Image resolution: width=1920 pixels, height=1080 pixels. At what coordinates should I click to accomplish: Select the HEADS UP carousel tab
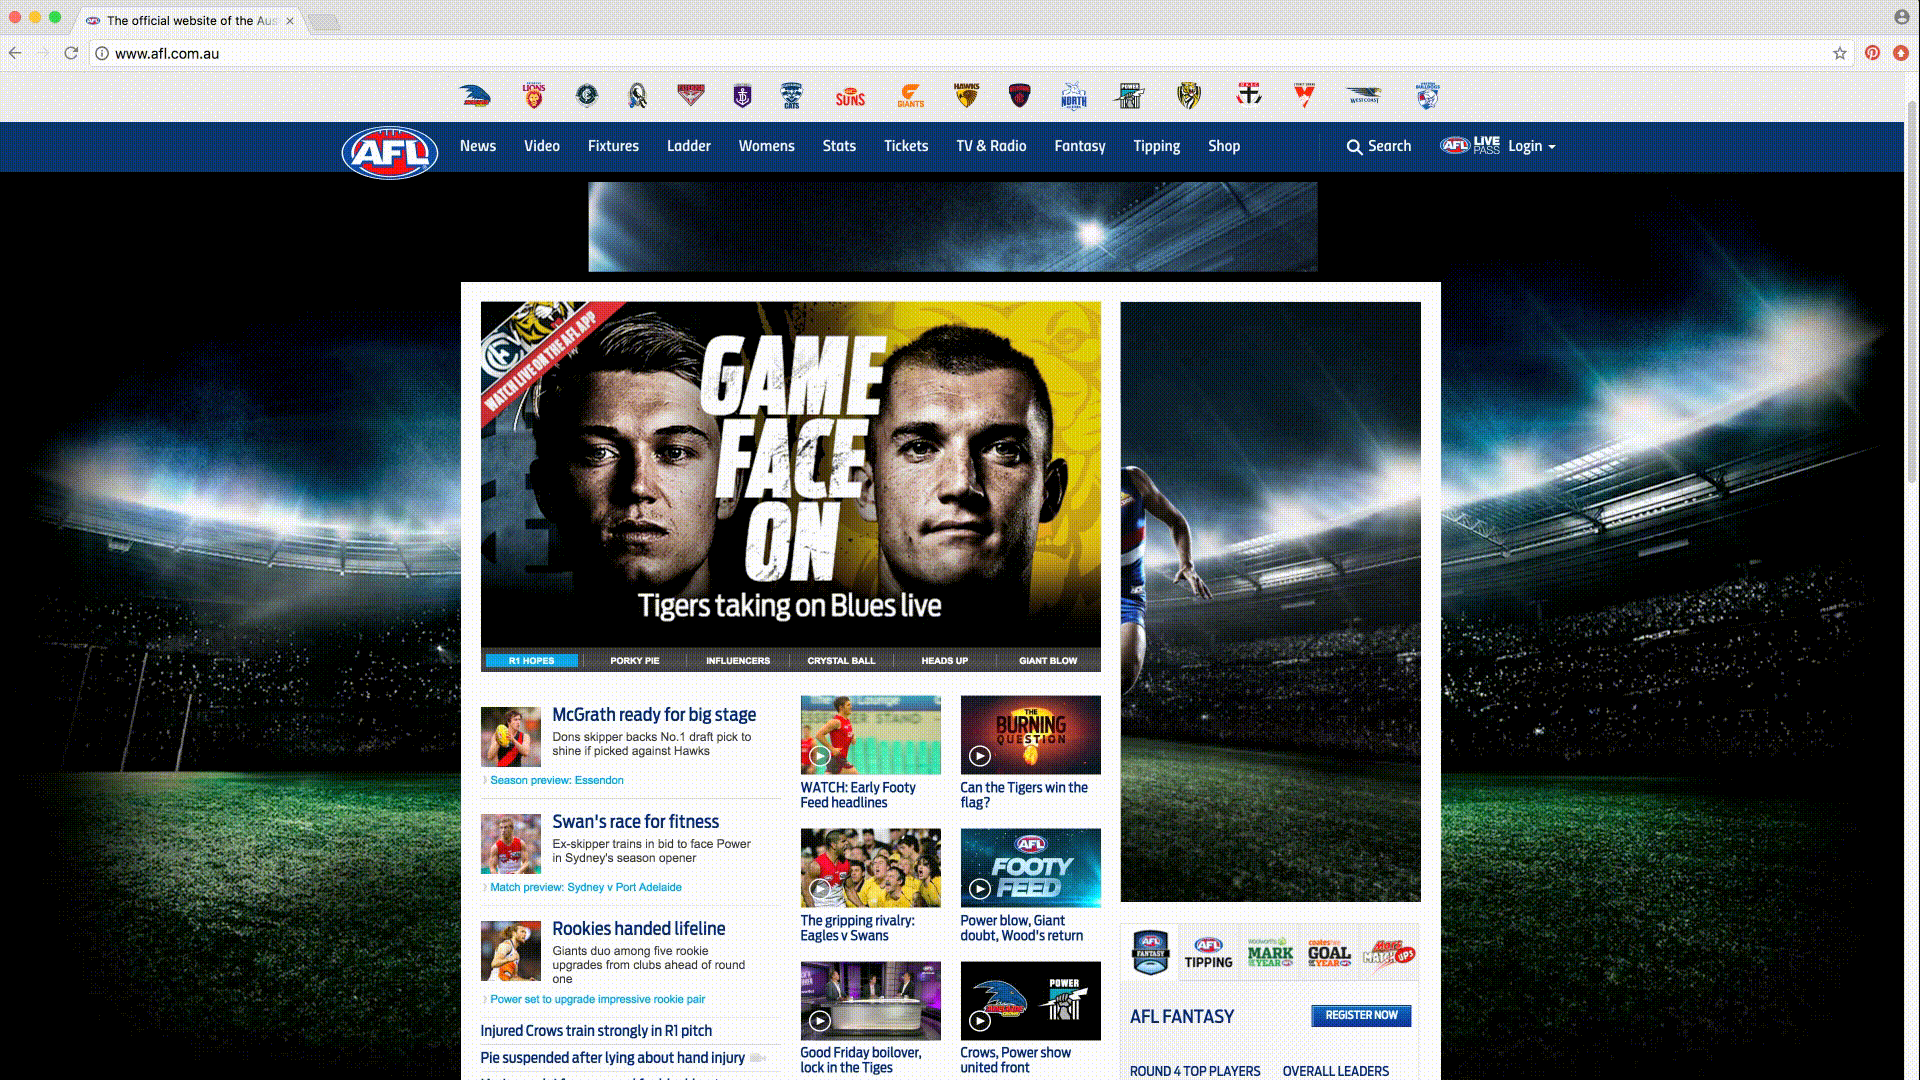(x=945, y=661)
